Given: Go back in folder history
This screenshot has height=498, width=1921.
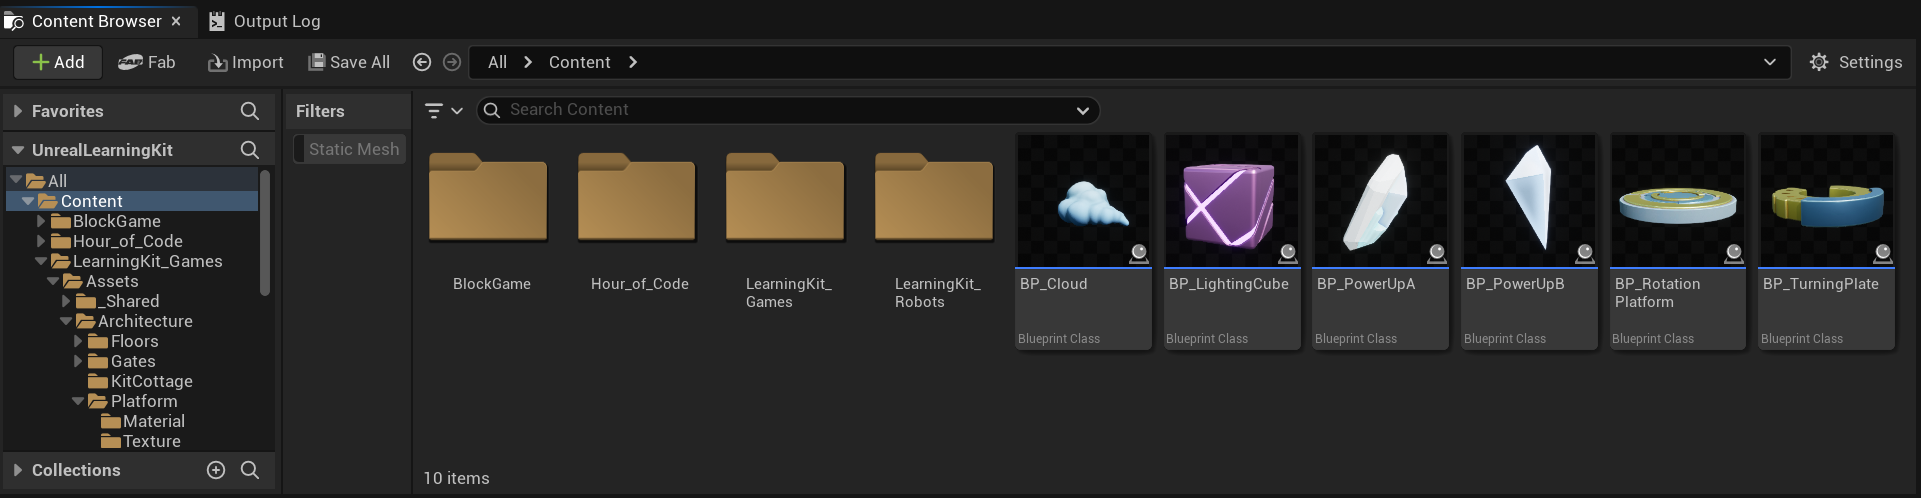Looking at the screenshot, I should click(422, 62).
